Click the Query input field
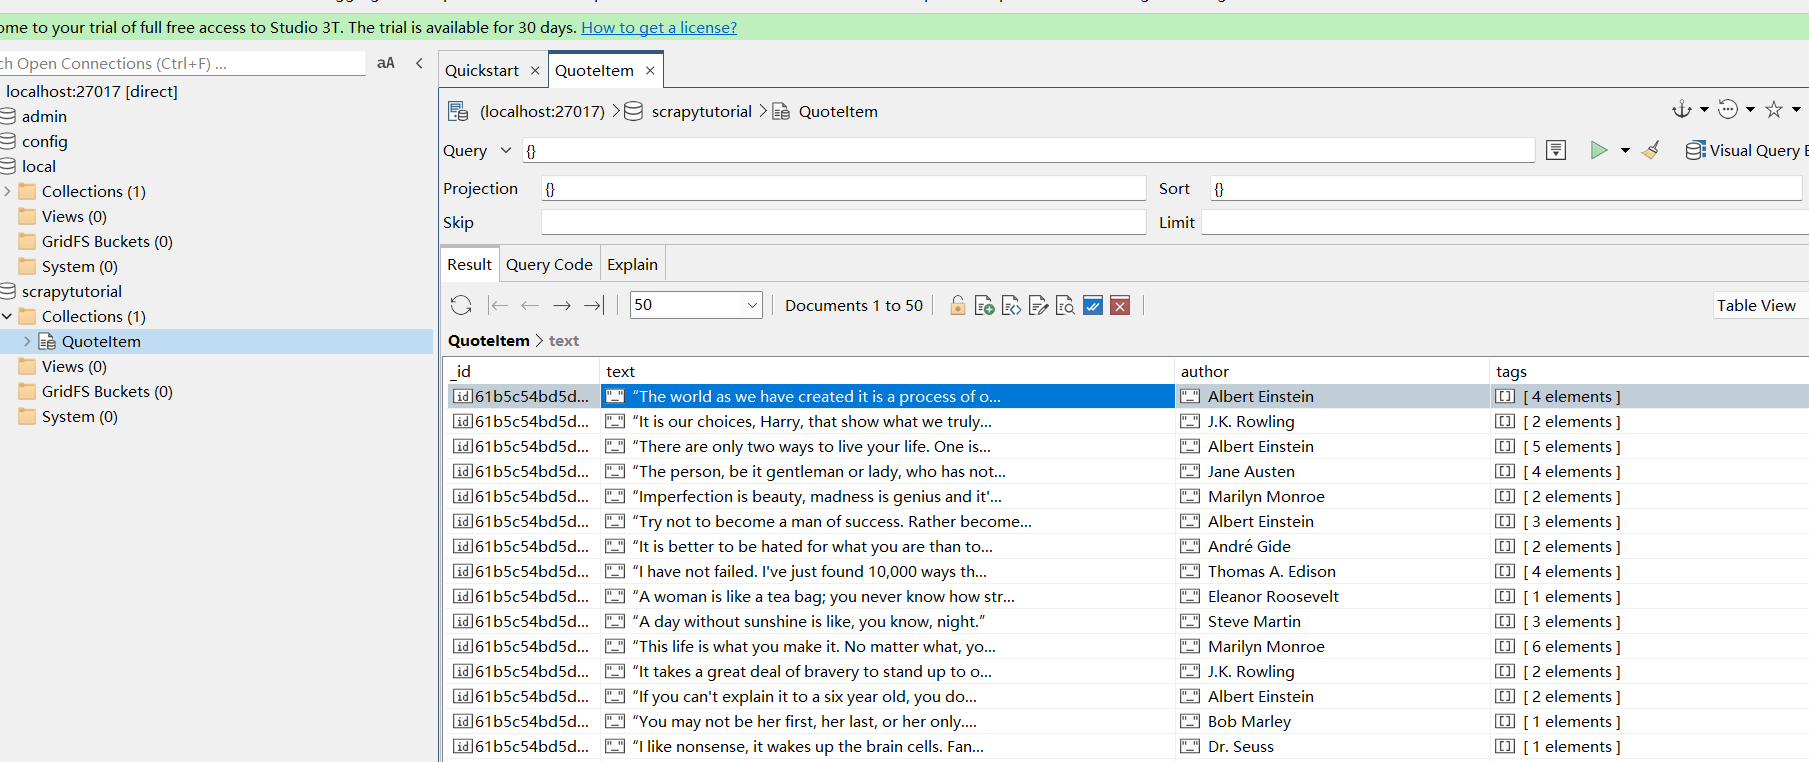The width and height of the screenshot is (1809, 762). (x=1028, y=150)
